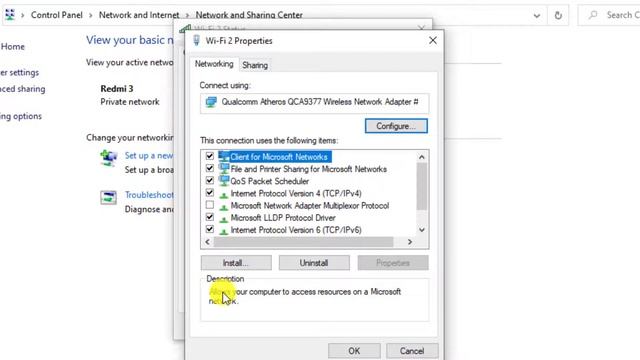
Task: Enable Microsoft Network Adapter Multiplexor Protocol checkbox
Action: [x=210, y=205]
